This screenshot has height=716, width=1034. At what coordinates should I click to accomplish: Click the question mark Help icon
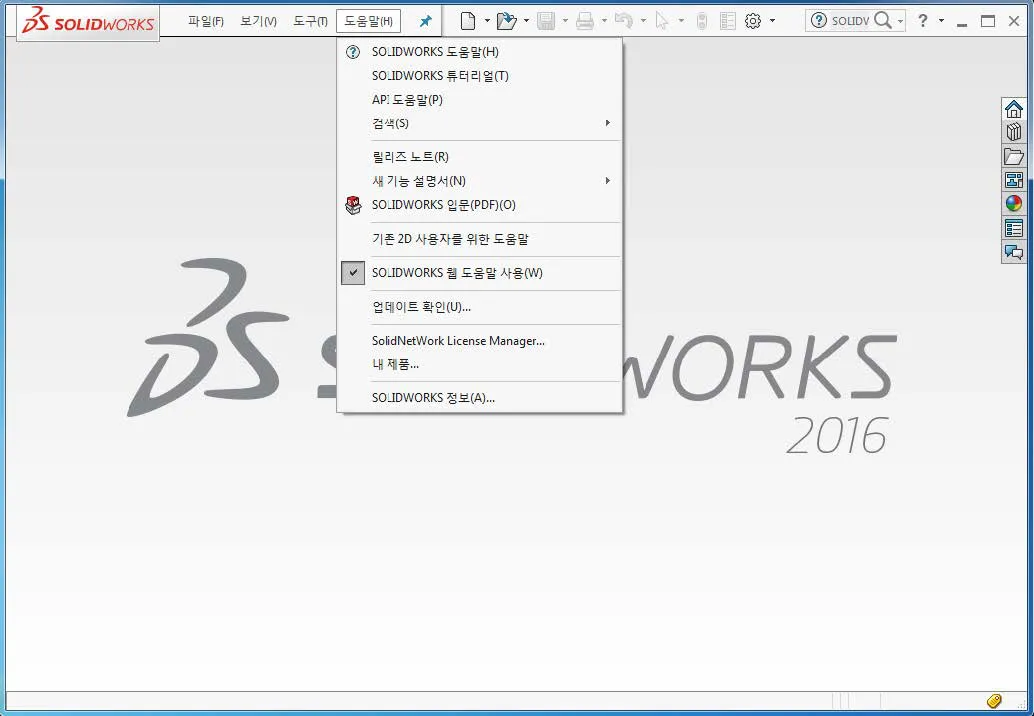(923, 21)
